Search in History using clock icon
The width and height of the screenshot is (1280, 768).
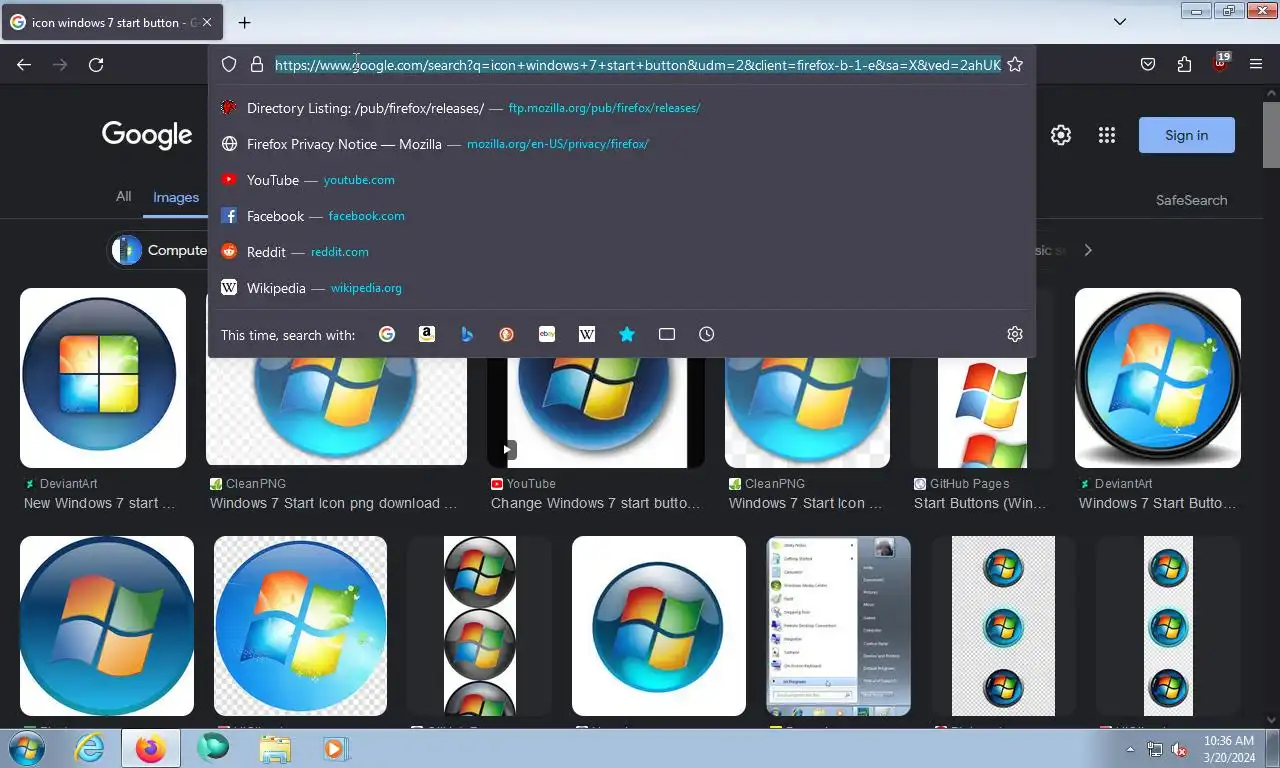707,334
